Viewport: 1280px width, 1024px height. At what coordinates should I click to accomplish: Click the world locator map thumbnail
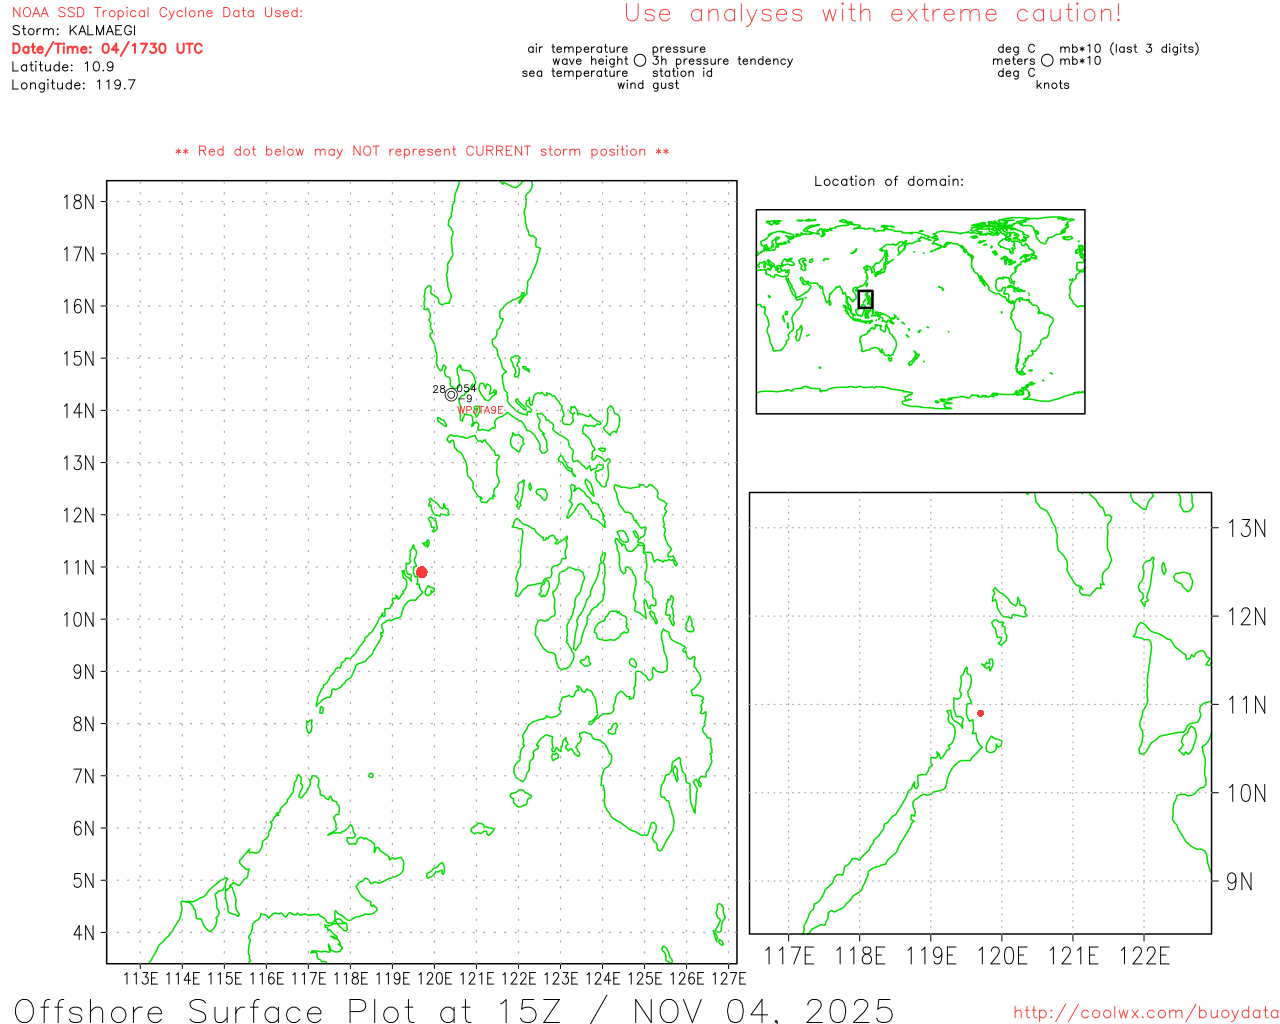tap(920, 312)
